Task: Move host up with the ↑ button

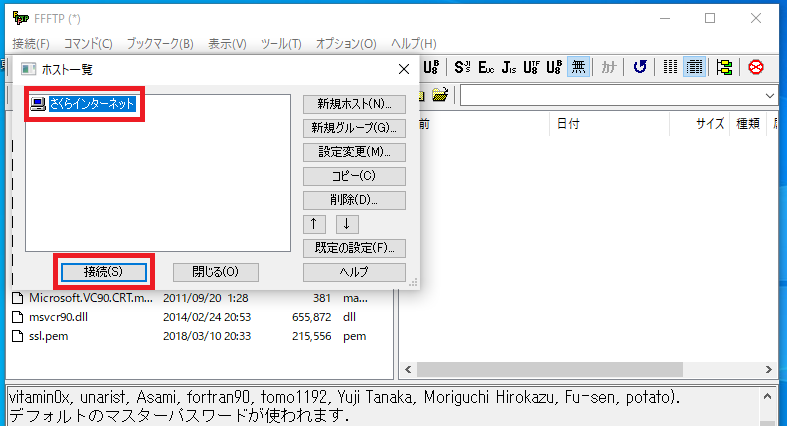Action: 314,224
